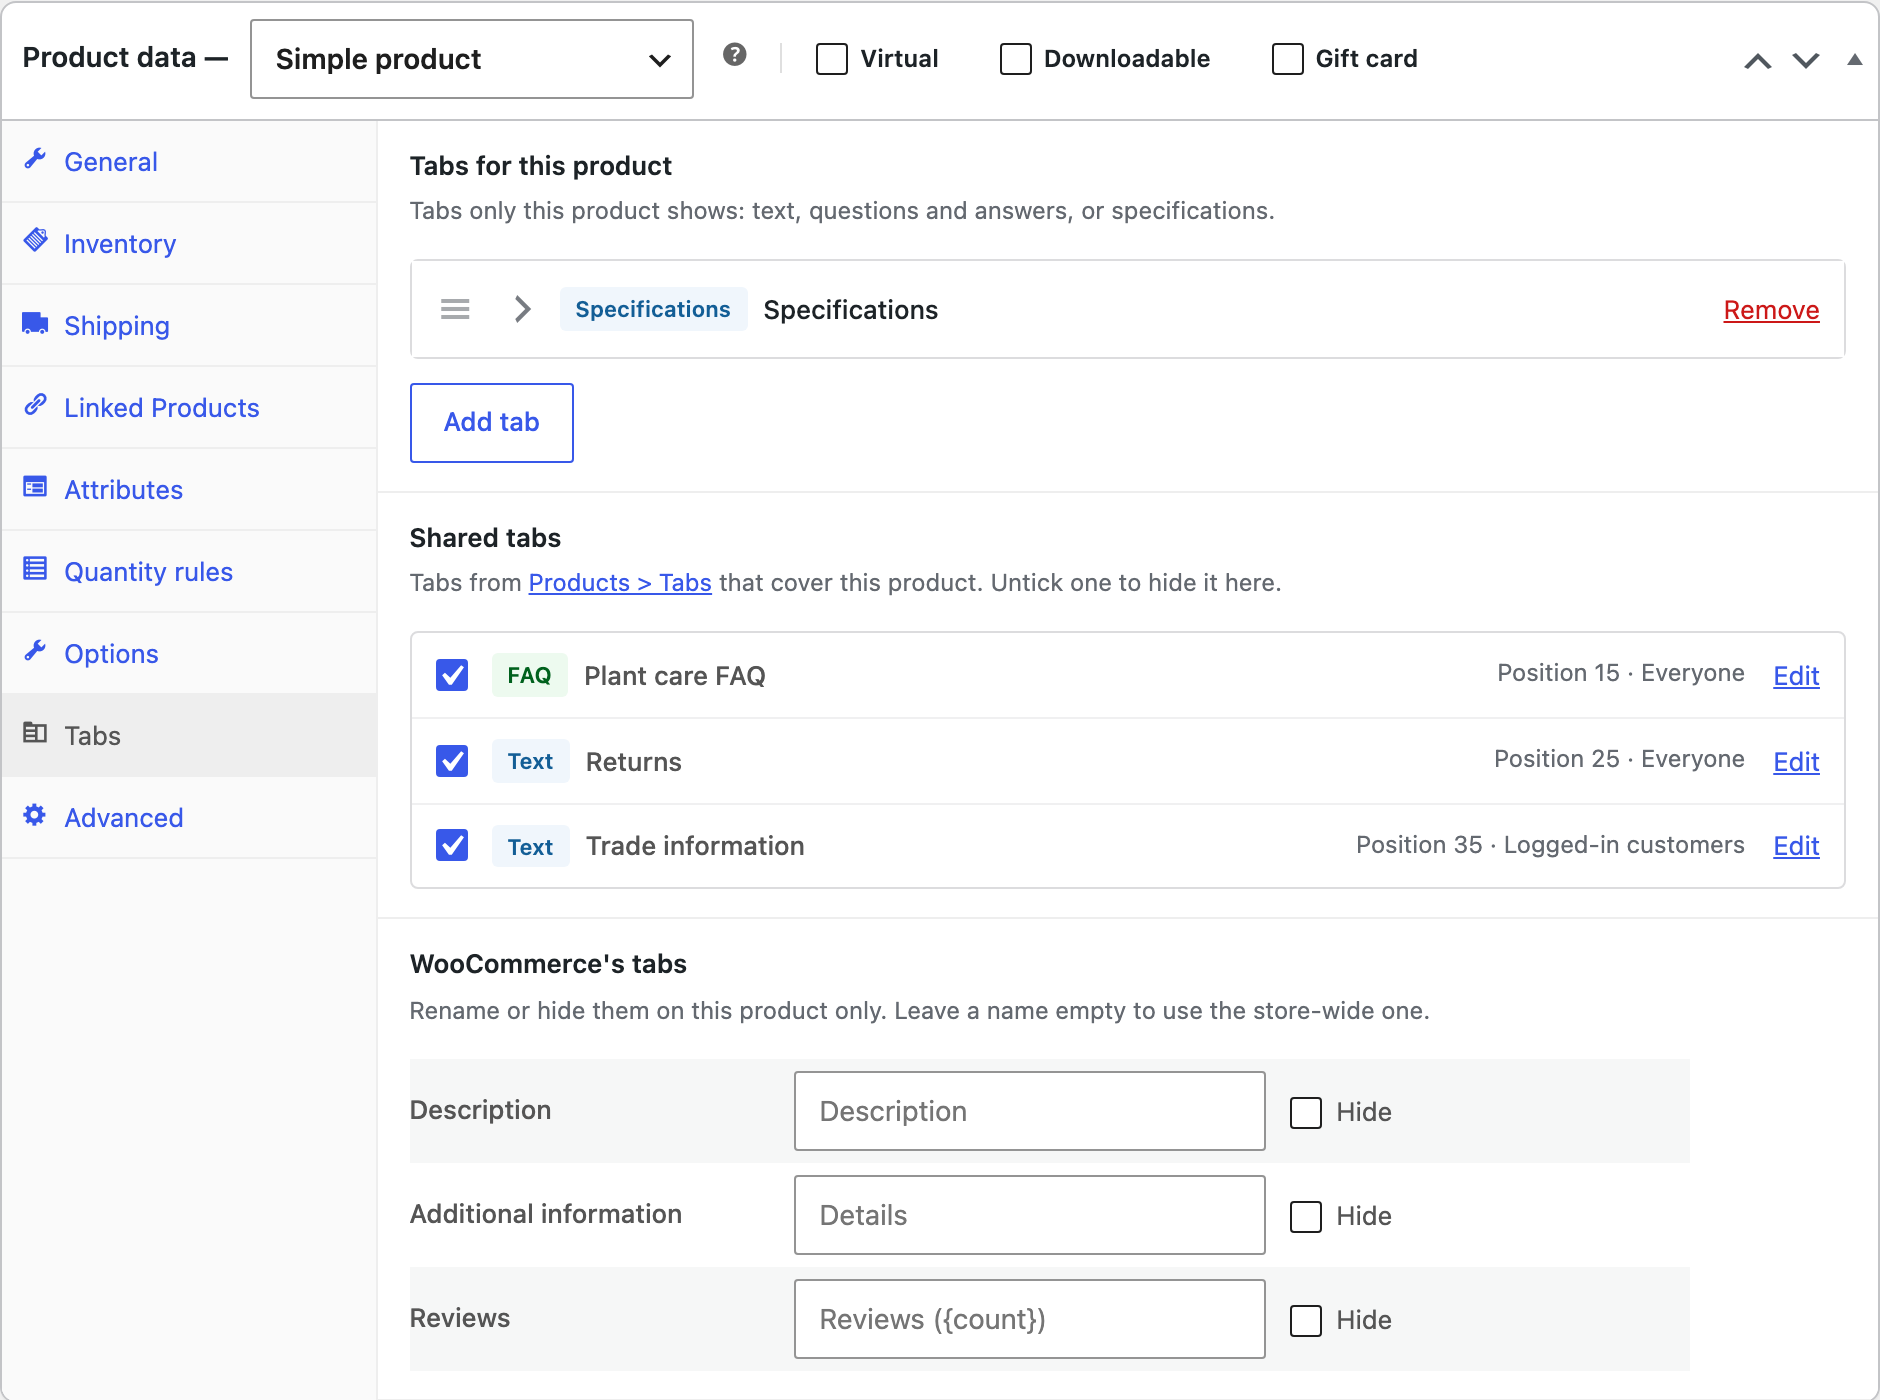Click the Description tab name field
The height and width of the screenshot is (1400, 1880).
[x=1030, y=1111]
